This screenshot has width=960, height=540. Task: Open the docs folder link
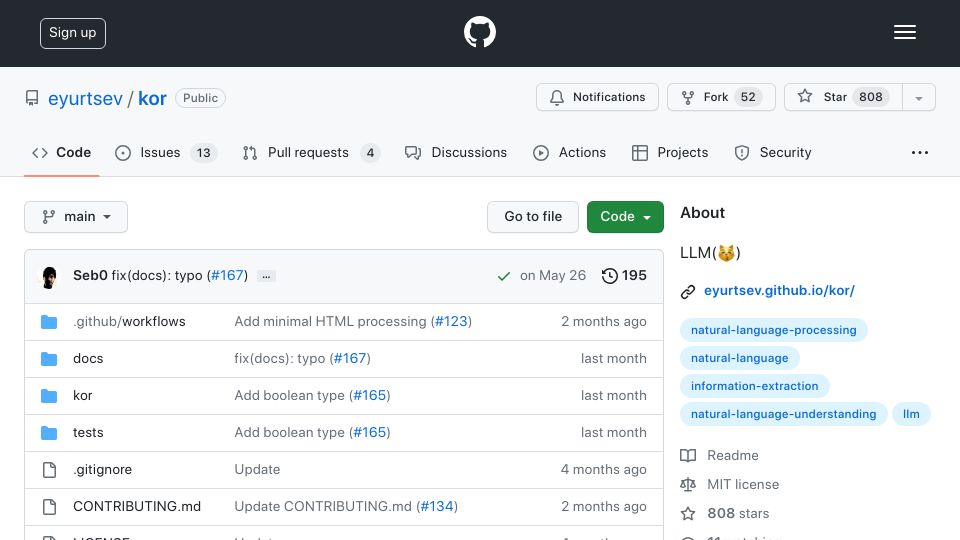click(x=88, y=358)
